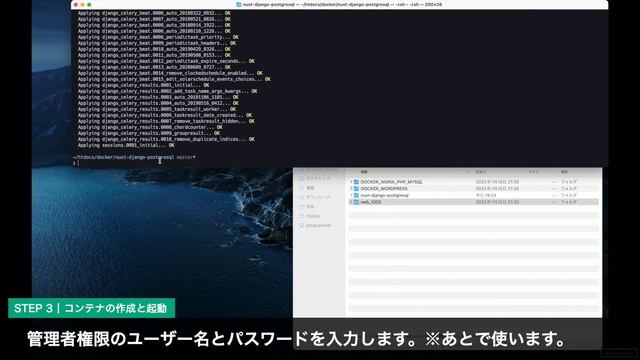Click the DOCKER_NGINX_PHP_MYSQL folder icon
The width and height of the screenshot is (640, 360).
[x=356, y=182]
